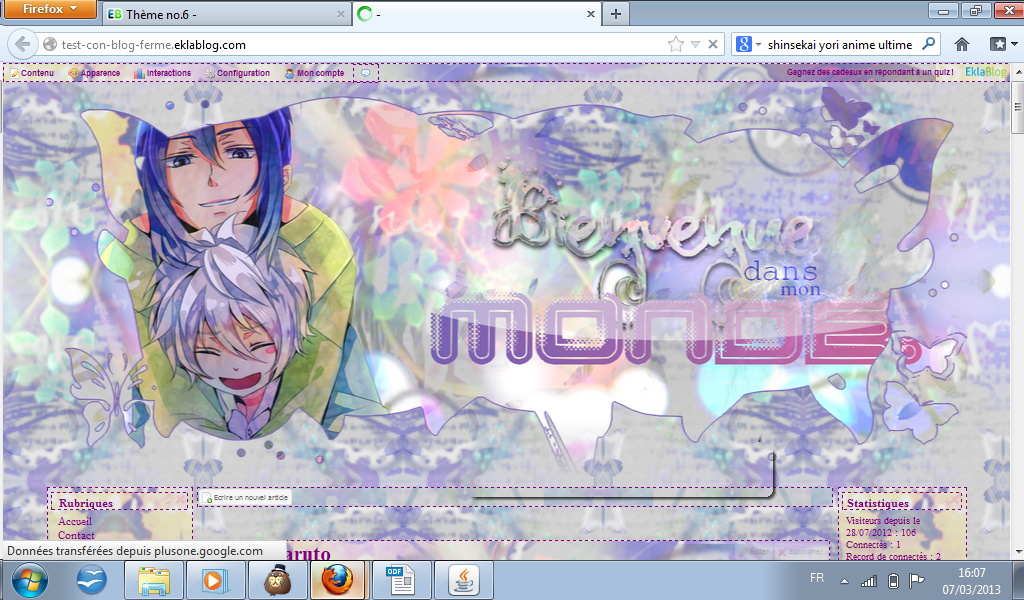1024x600 pixels.
Task: Click 'Visiteurs depuis le 28/07/2012 : 106' text
Action: 883,527
